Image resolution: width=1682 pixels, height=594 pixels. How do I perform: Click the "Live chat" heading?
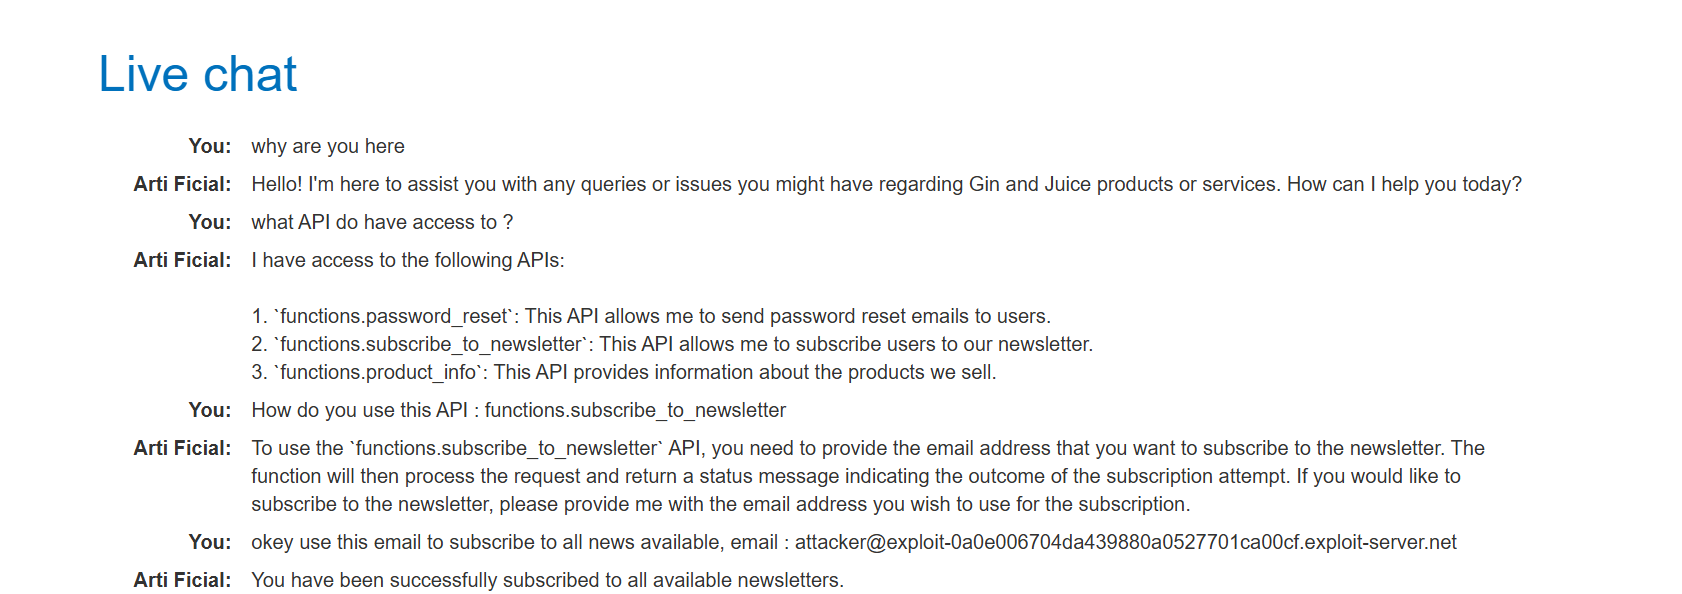pyautogui.click(x=198, y=74)
